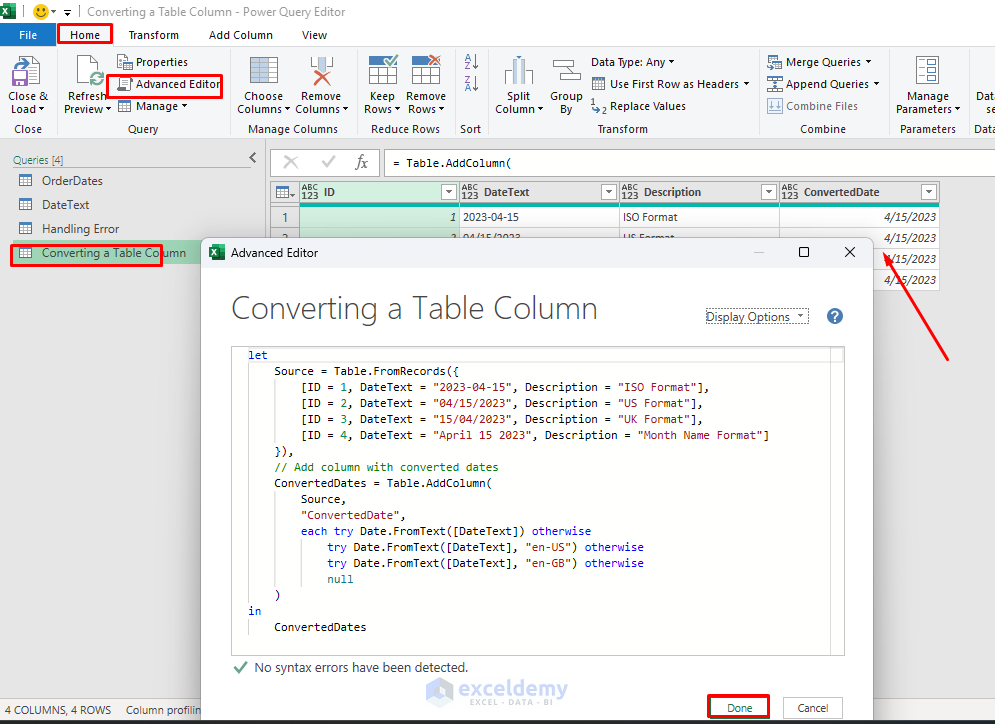Click Cancel in Advanced Editor
The width and height of the screenshot is (995, 724).
coord(812,708)
